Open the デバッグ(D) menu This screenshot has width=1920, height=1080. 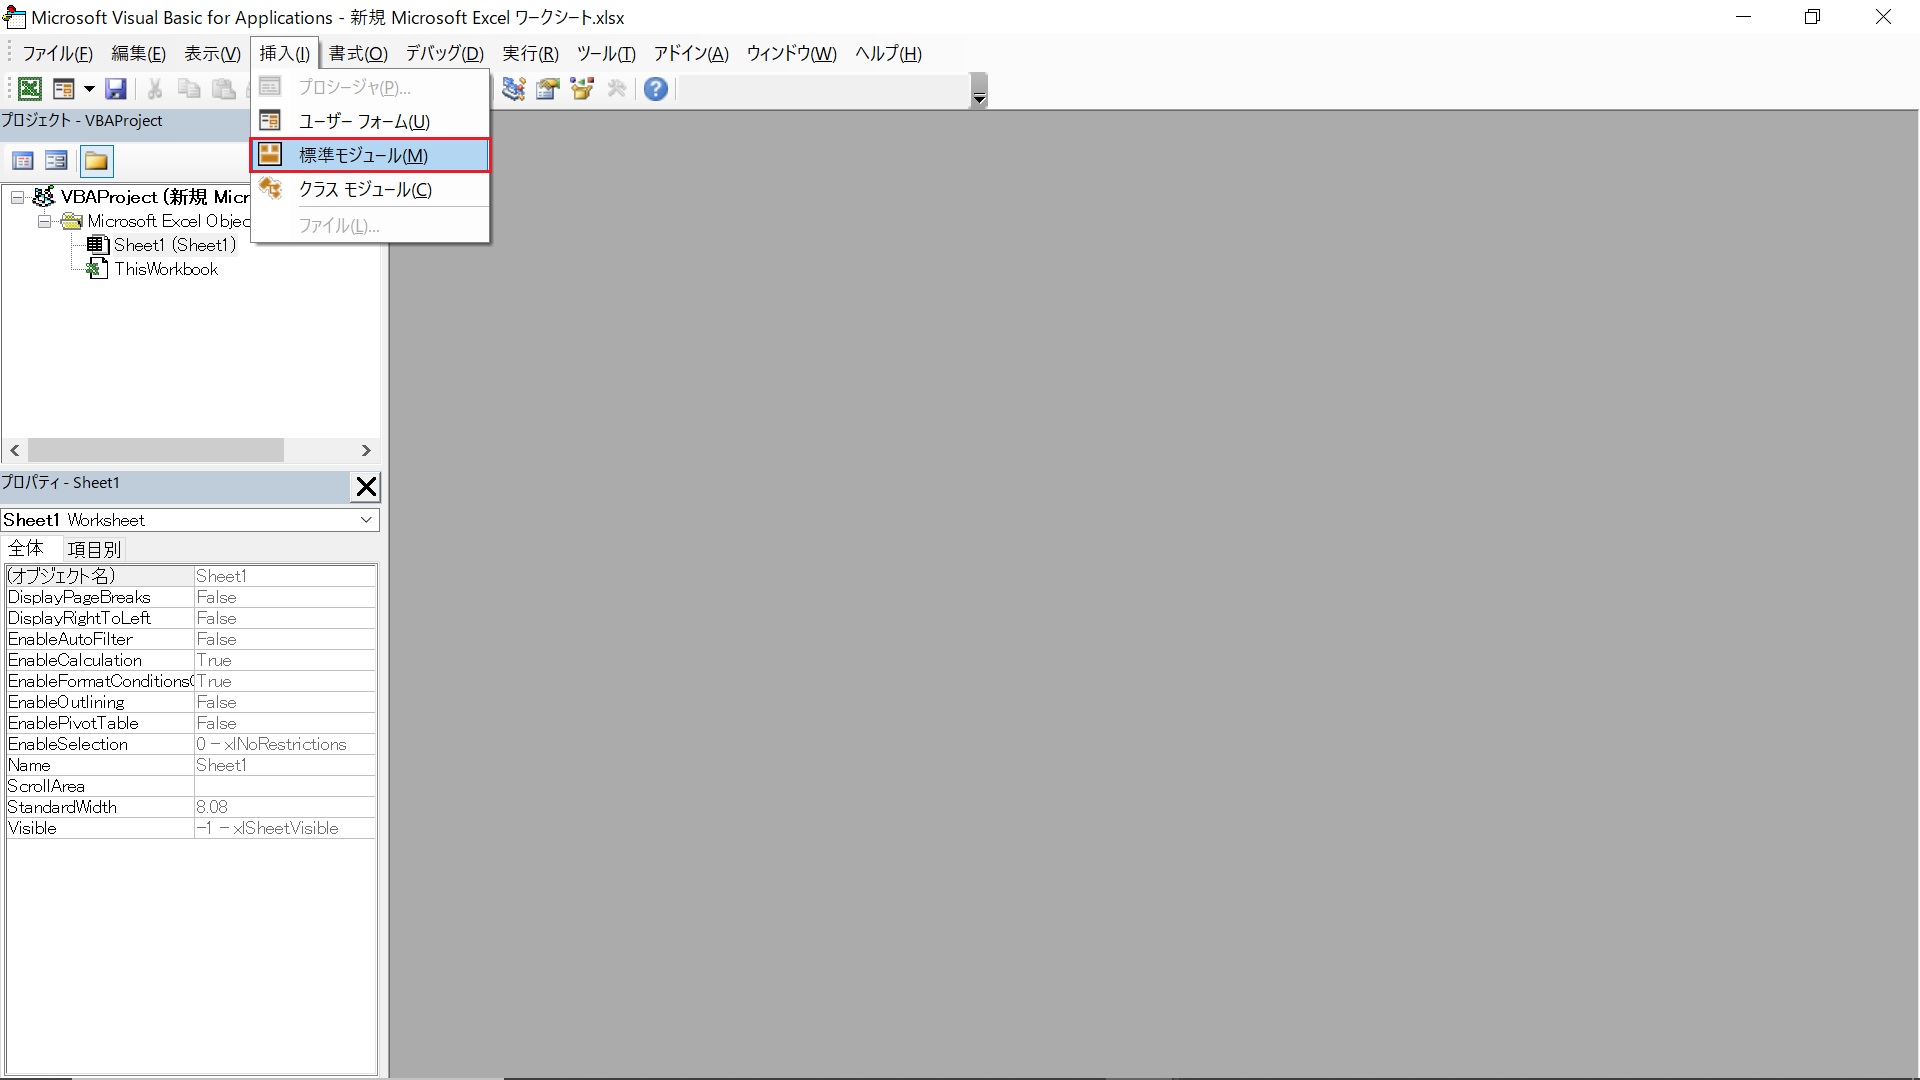(x=444, y=54)
